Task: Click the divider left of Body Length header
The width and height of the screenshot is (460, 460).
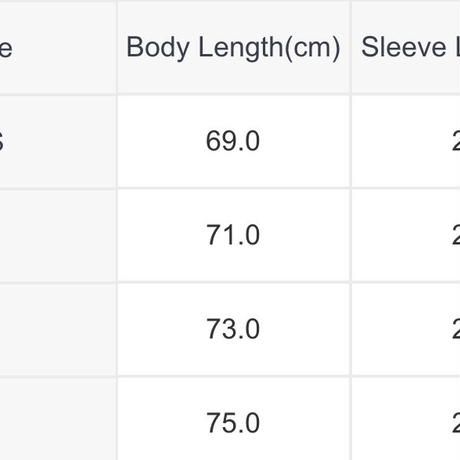Action: coord(117,48)
